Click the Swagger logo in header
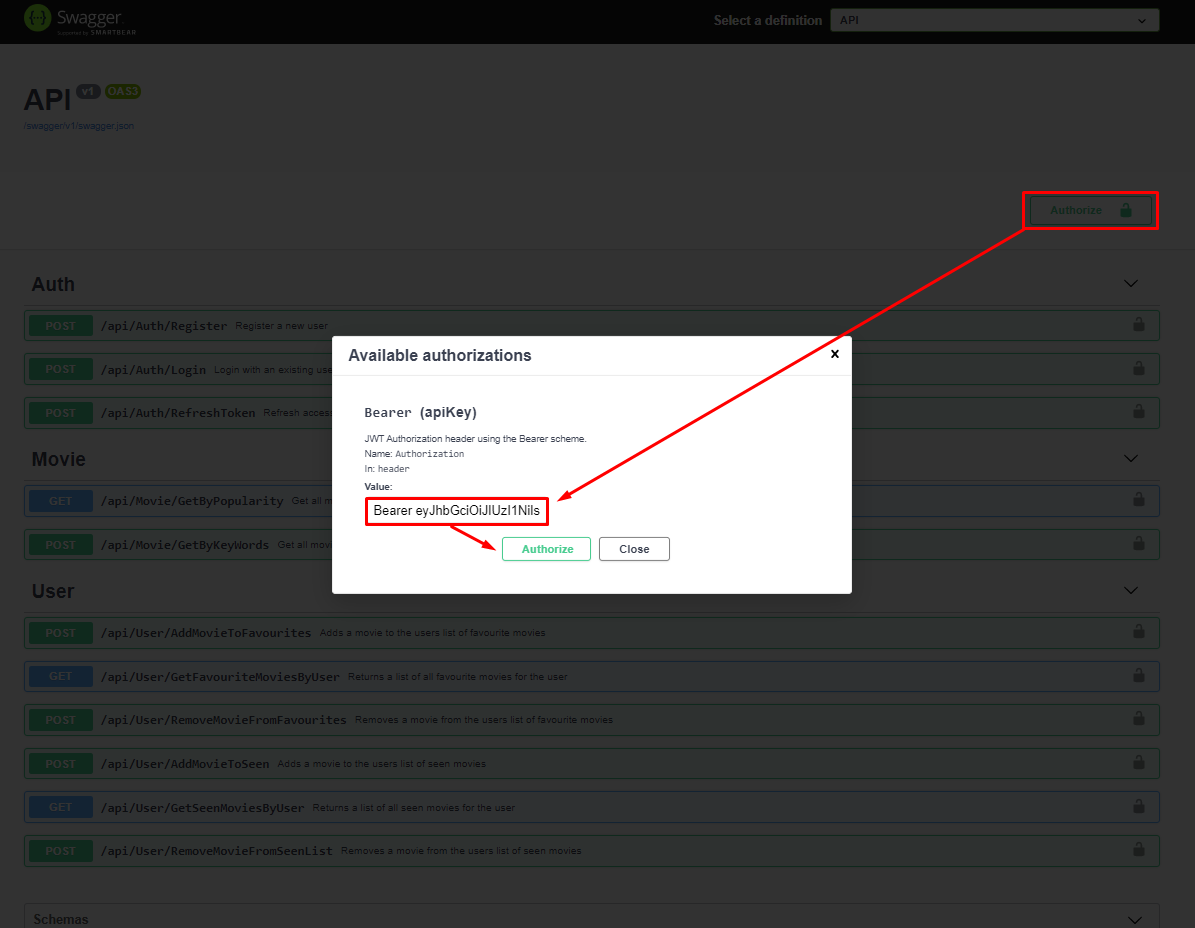The width and height of the screenshot is (1195, 928). pyautogui.click(x=80, y=20)
